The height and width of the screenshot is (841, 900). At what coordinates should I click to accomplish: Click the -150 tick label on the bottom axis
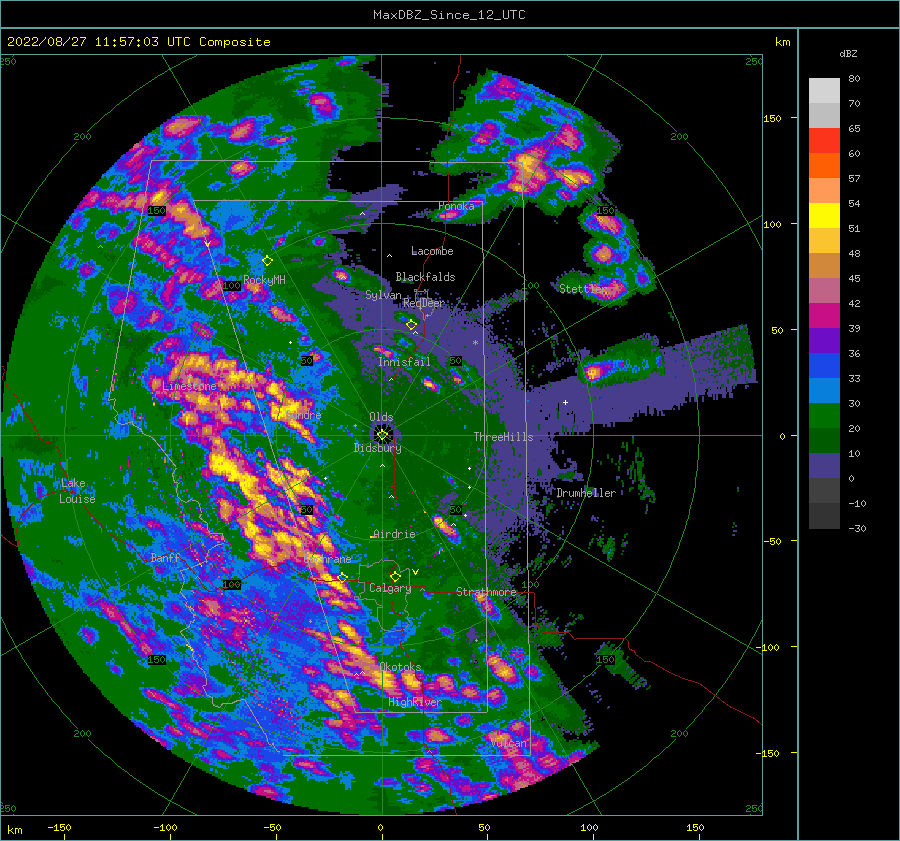(59, 827)
